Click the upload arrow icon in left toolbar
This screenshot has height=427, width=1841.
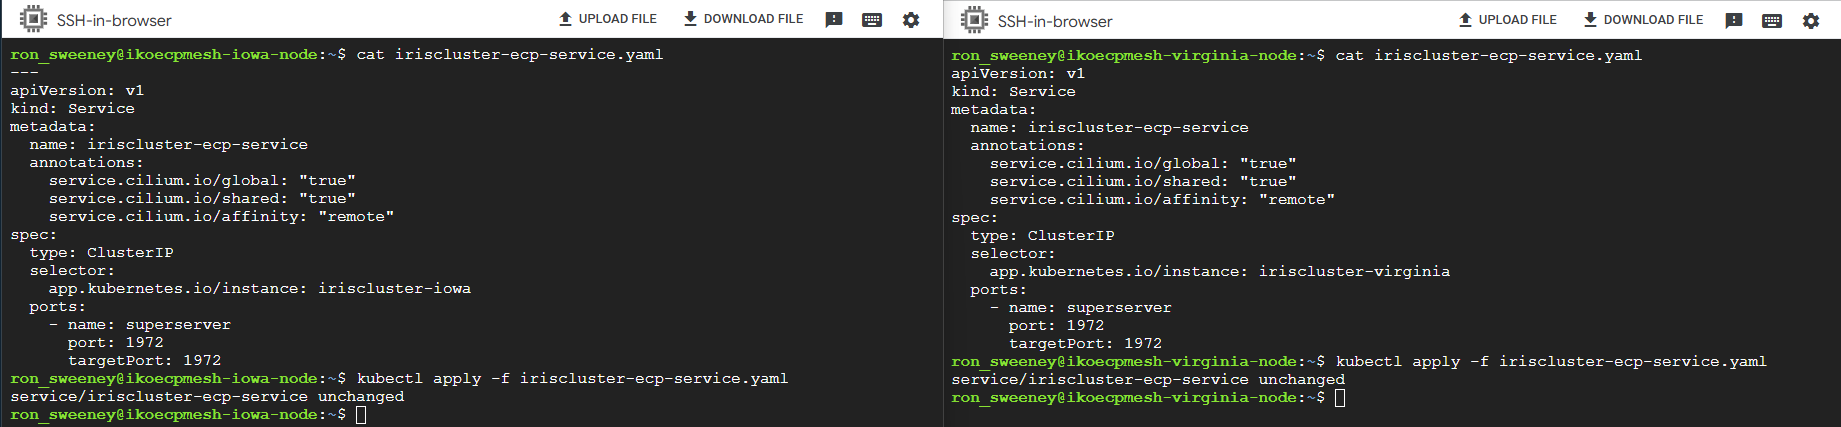565,18
